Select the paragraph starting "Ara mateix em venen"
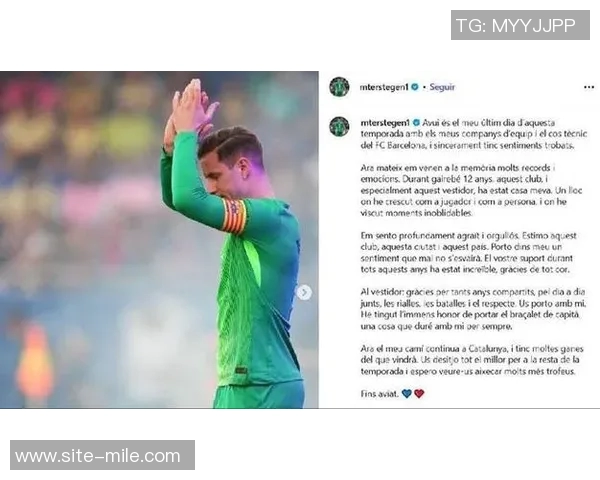 tap(471, 191)
